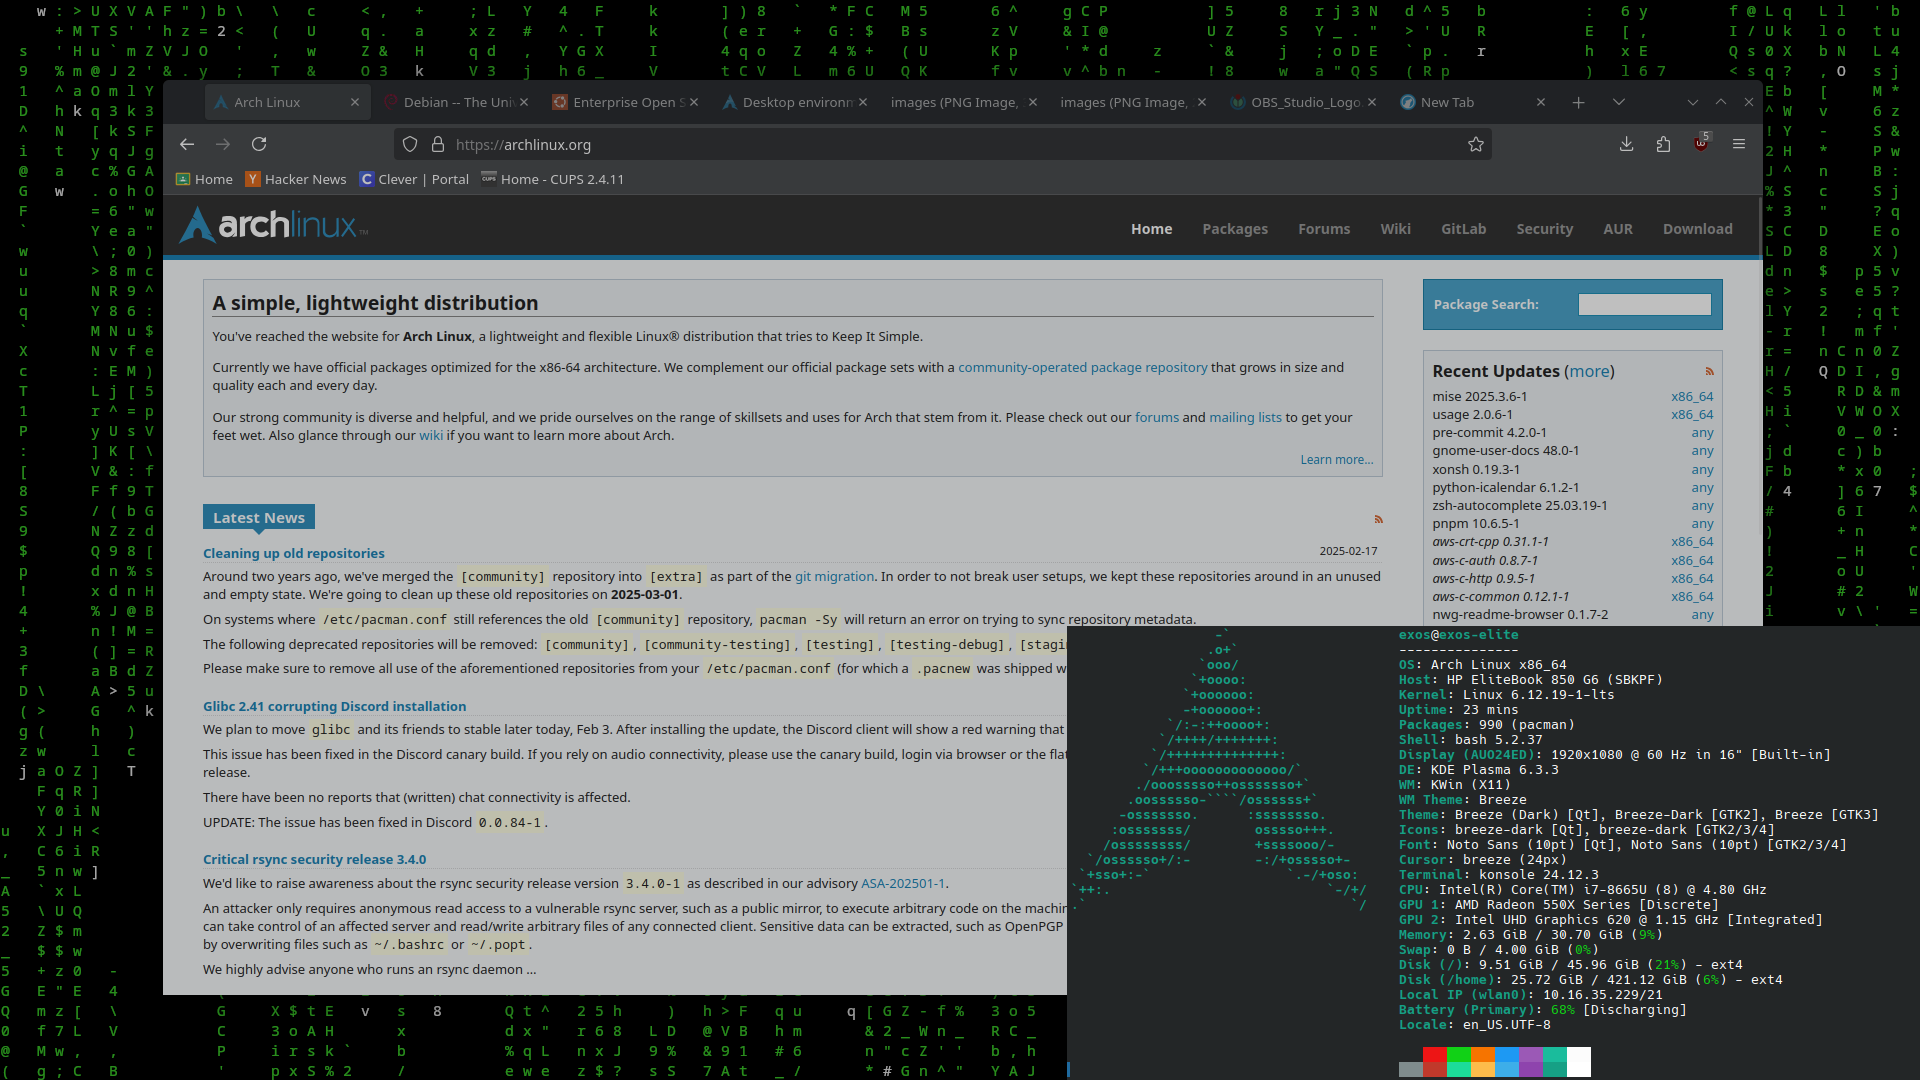This screenshot has width=1920, height=1080.
Task: Open Cleaning up old repositories article
Action: (x=293, y=553)
